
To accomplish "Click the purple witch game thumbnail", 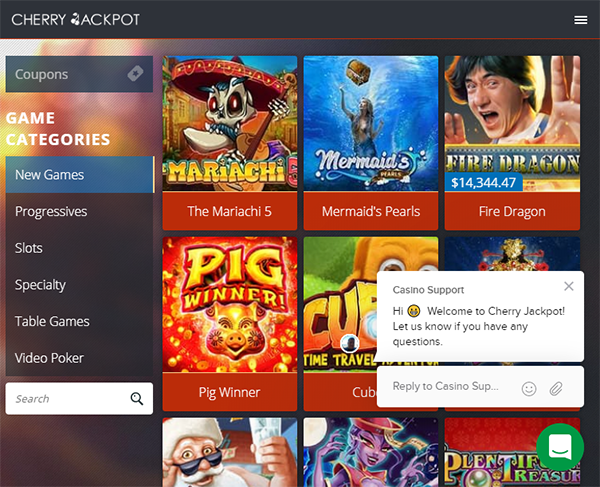I will point(371,452).
